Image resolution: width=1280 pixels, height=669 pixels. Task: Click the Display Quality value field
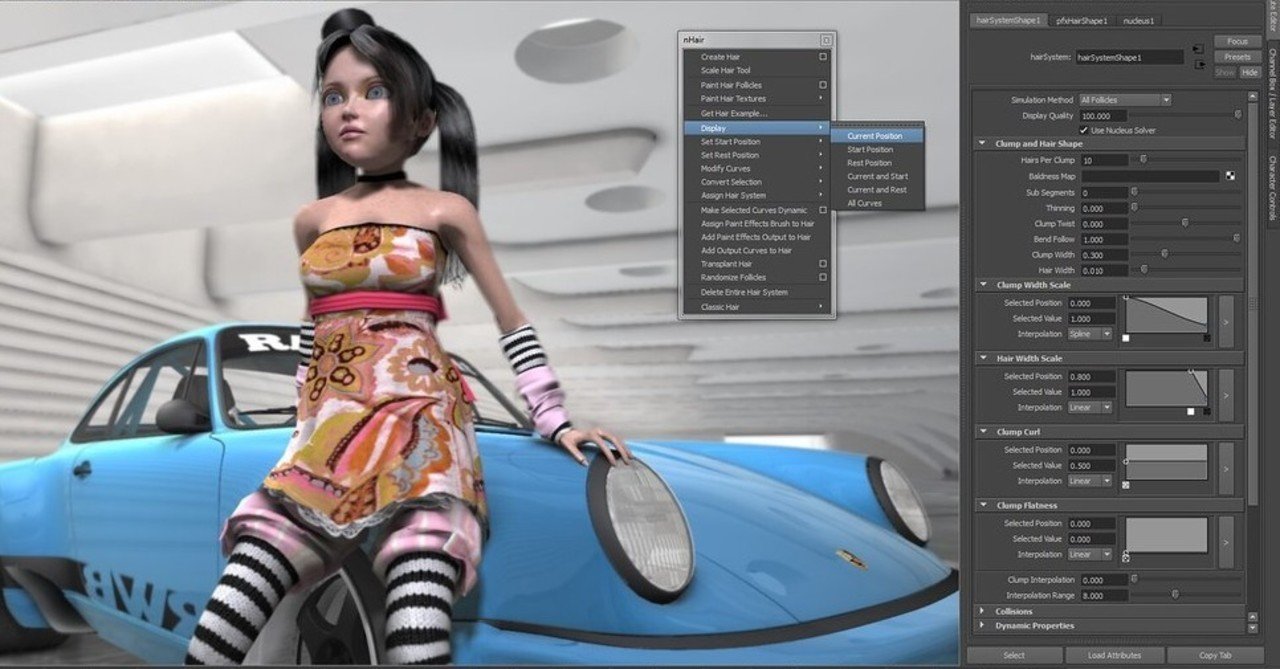click(x=1103, y=115)
